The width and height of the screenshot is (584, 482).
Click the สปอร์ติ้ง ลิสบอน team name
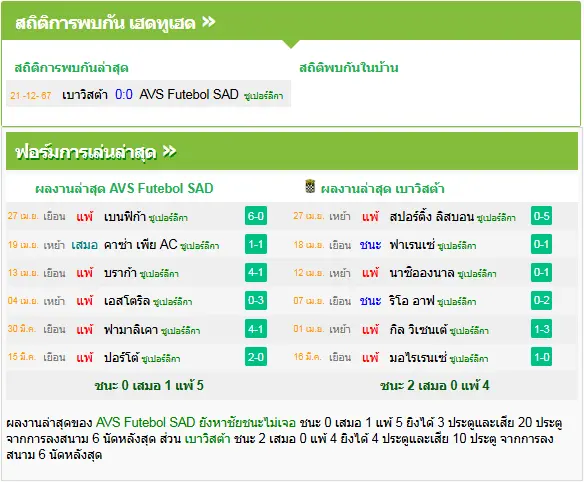click(x=432, y=216)
